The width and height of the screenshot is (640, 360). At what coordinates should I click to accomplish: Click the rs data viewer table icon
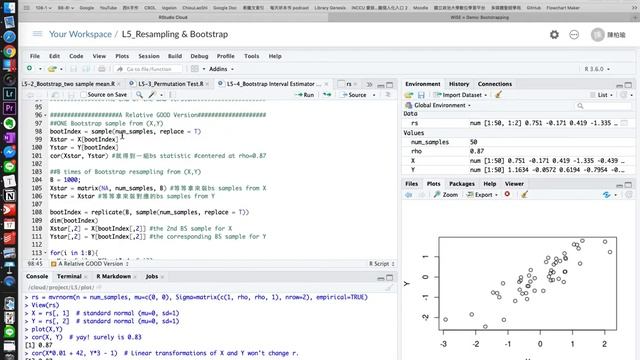(624, 123)
